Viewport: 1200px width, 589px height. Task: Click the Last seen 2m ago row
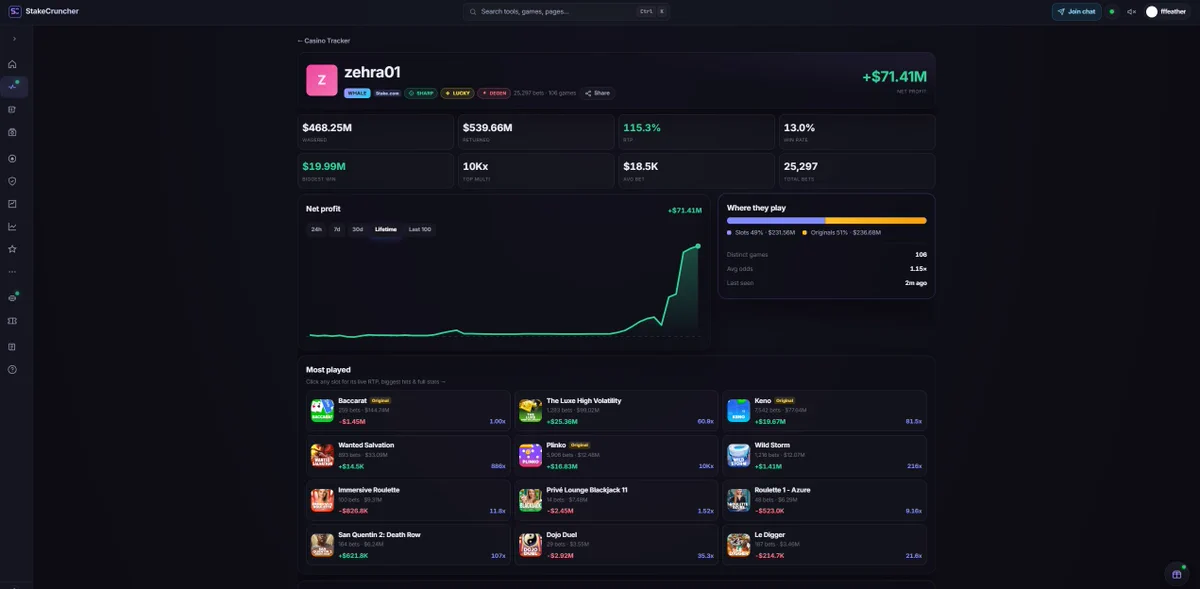[x=827, y=283]
